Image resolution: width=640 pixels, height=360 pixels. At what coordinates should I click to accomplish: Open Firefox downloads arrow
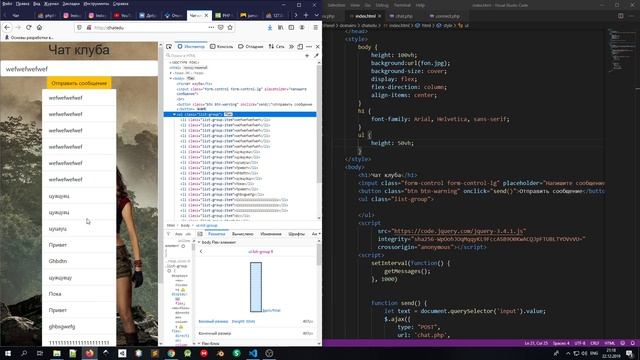(x=270, y=27)
